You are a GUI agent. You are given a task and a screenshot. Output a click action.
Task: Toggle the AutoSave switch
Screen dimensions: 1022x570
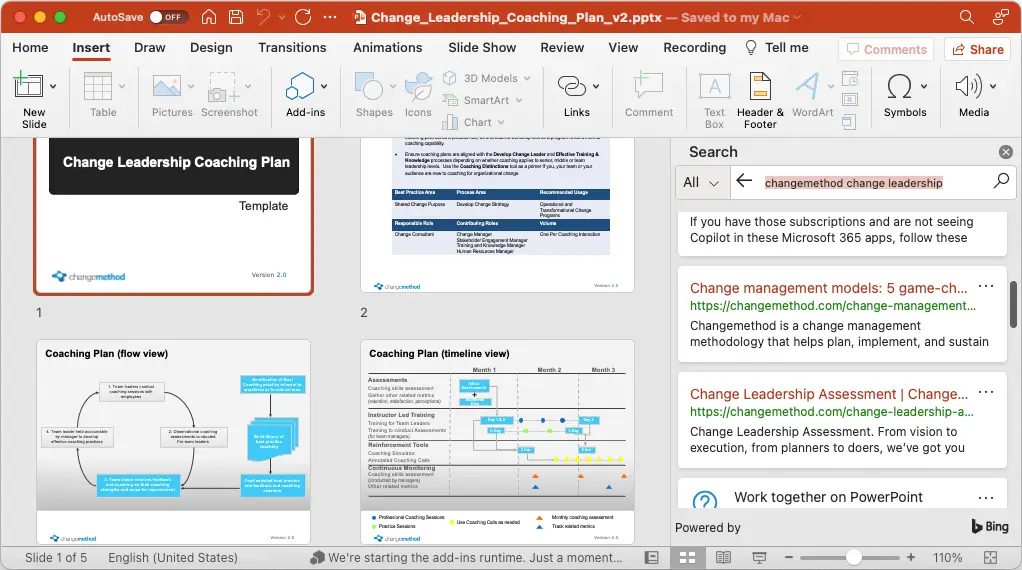click(x=168, y=18)
